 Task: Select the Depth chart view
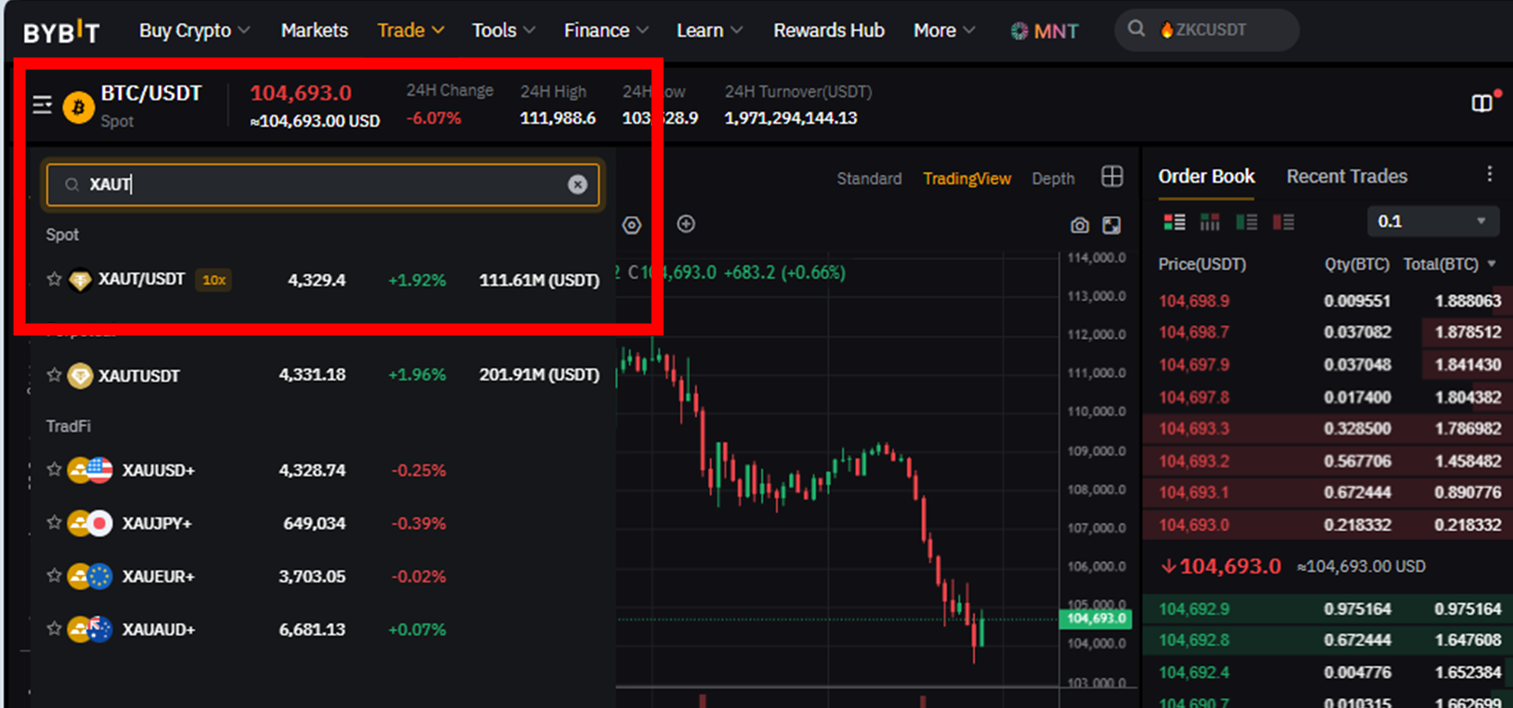[x=1052, y=177]
